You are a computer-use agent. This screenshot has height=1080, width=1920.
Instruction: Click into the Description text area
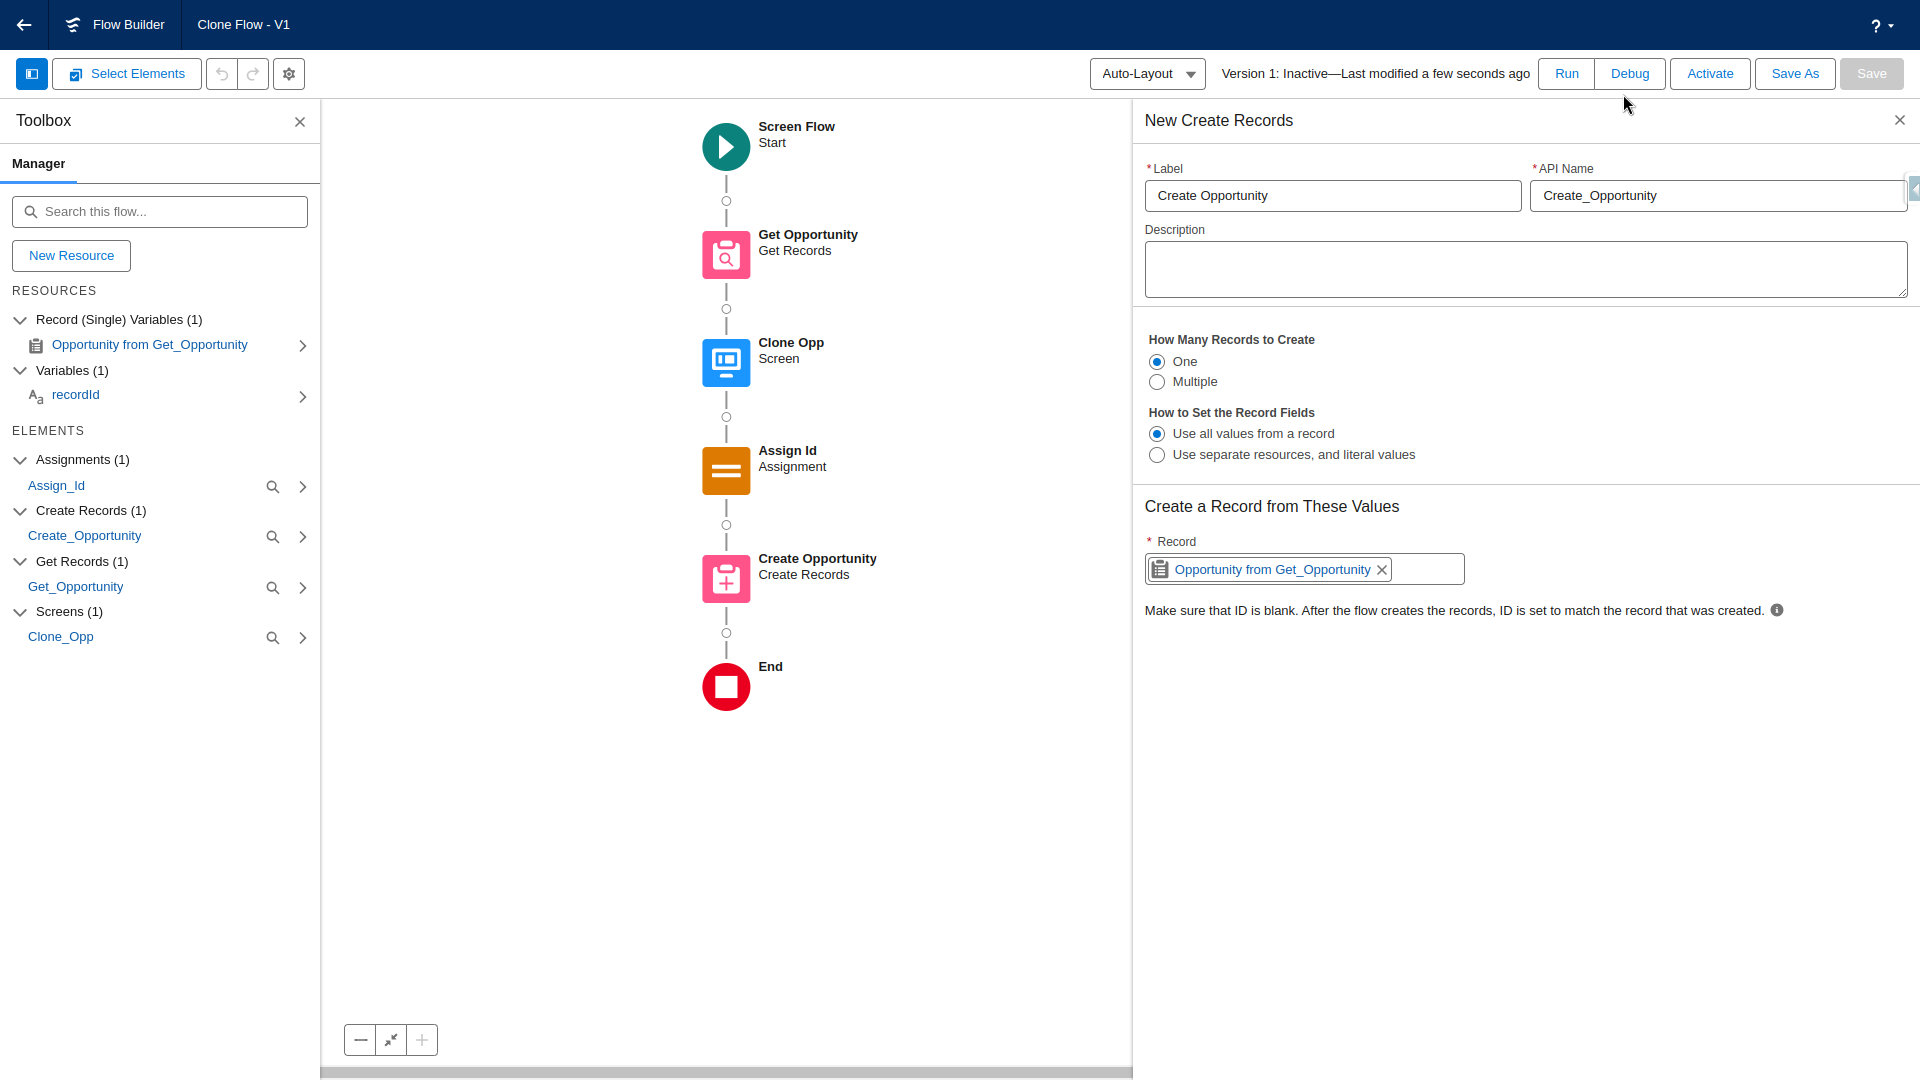(x=1525, y=269)
